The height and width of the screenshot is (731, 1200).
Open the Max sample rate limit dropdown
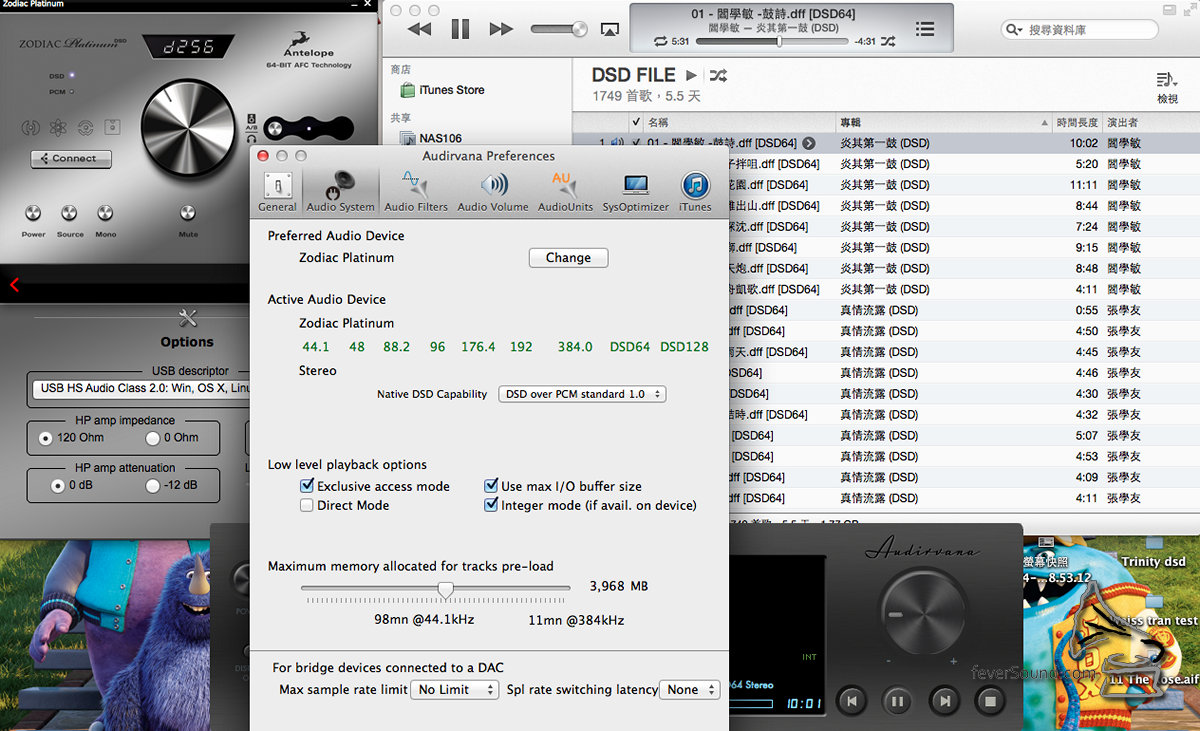pos(455,690)
